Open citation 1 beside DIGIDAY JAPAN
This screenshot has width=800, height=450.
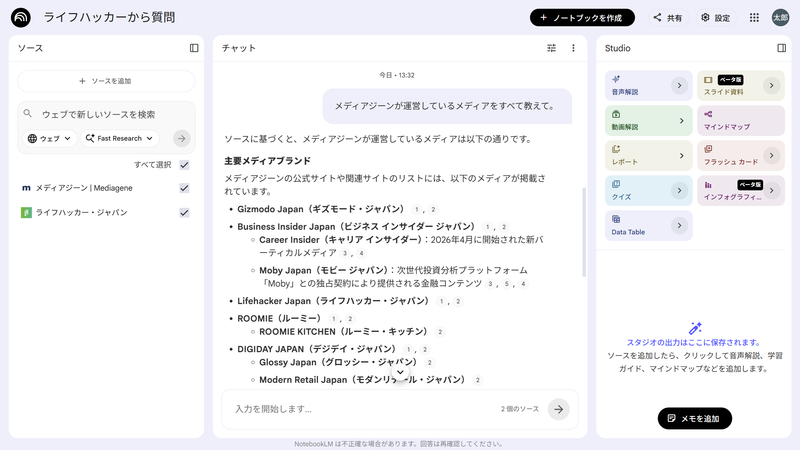(x=408, y=349)
